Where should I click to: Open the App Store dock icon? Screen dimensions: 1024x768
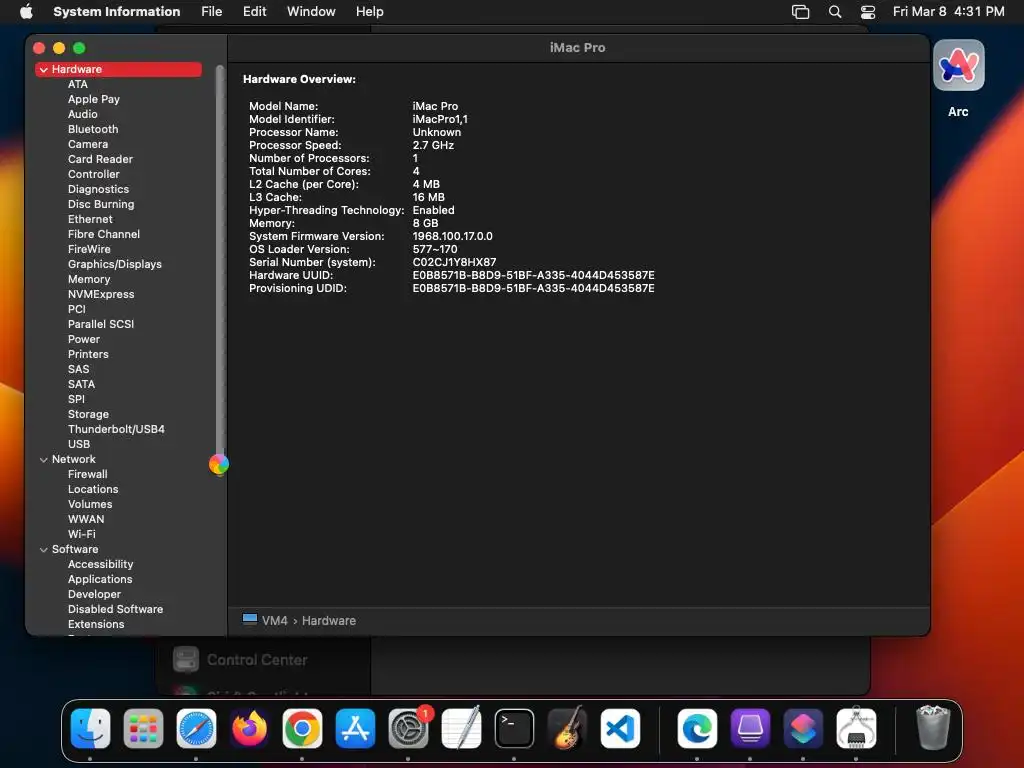[x=355, y=728]
